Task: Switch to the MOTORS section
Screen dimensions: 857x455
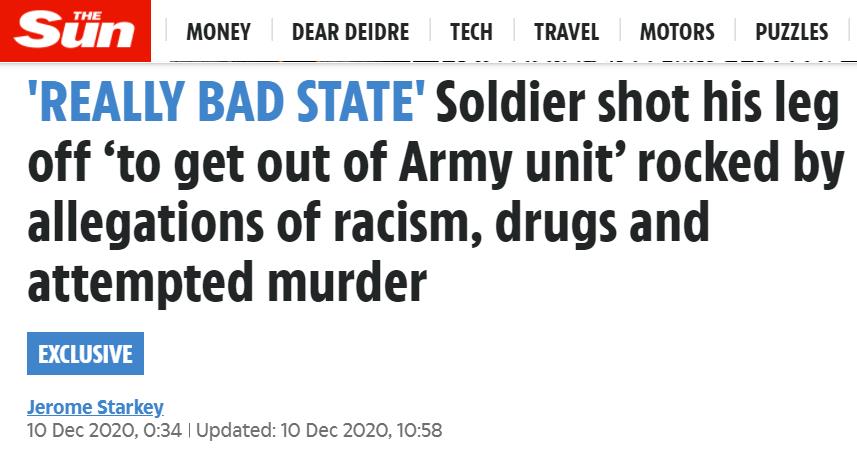Action: tap(677, 32)
